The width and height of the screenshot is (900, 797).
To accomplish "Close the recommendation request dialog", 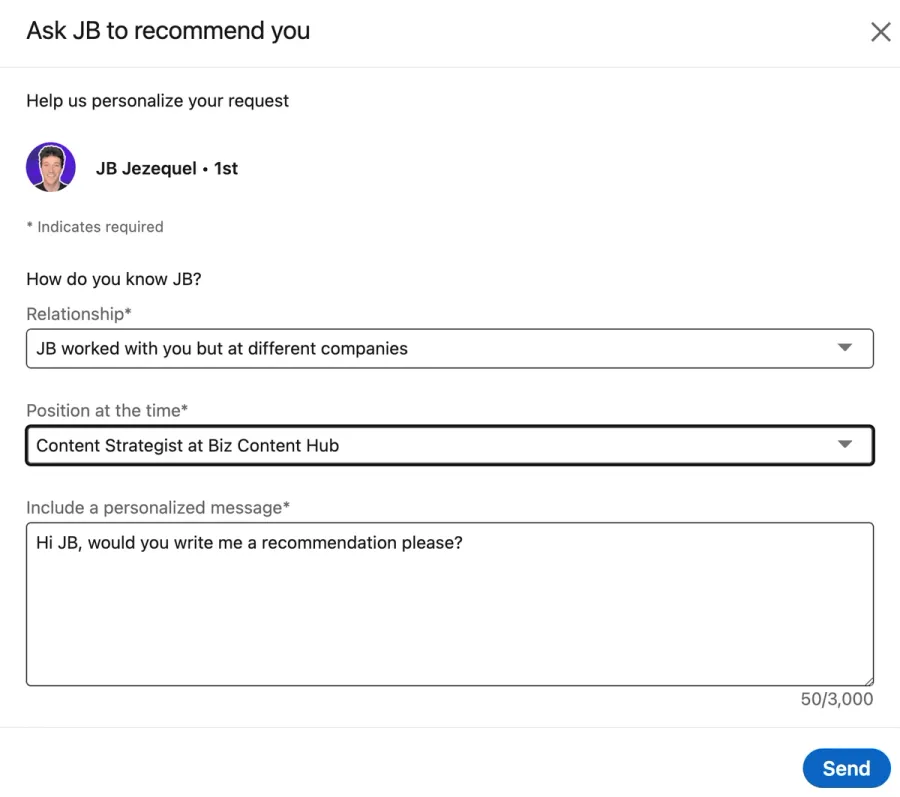I will [x=880, y=31].
